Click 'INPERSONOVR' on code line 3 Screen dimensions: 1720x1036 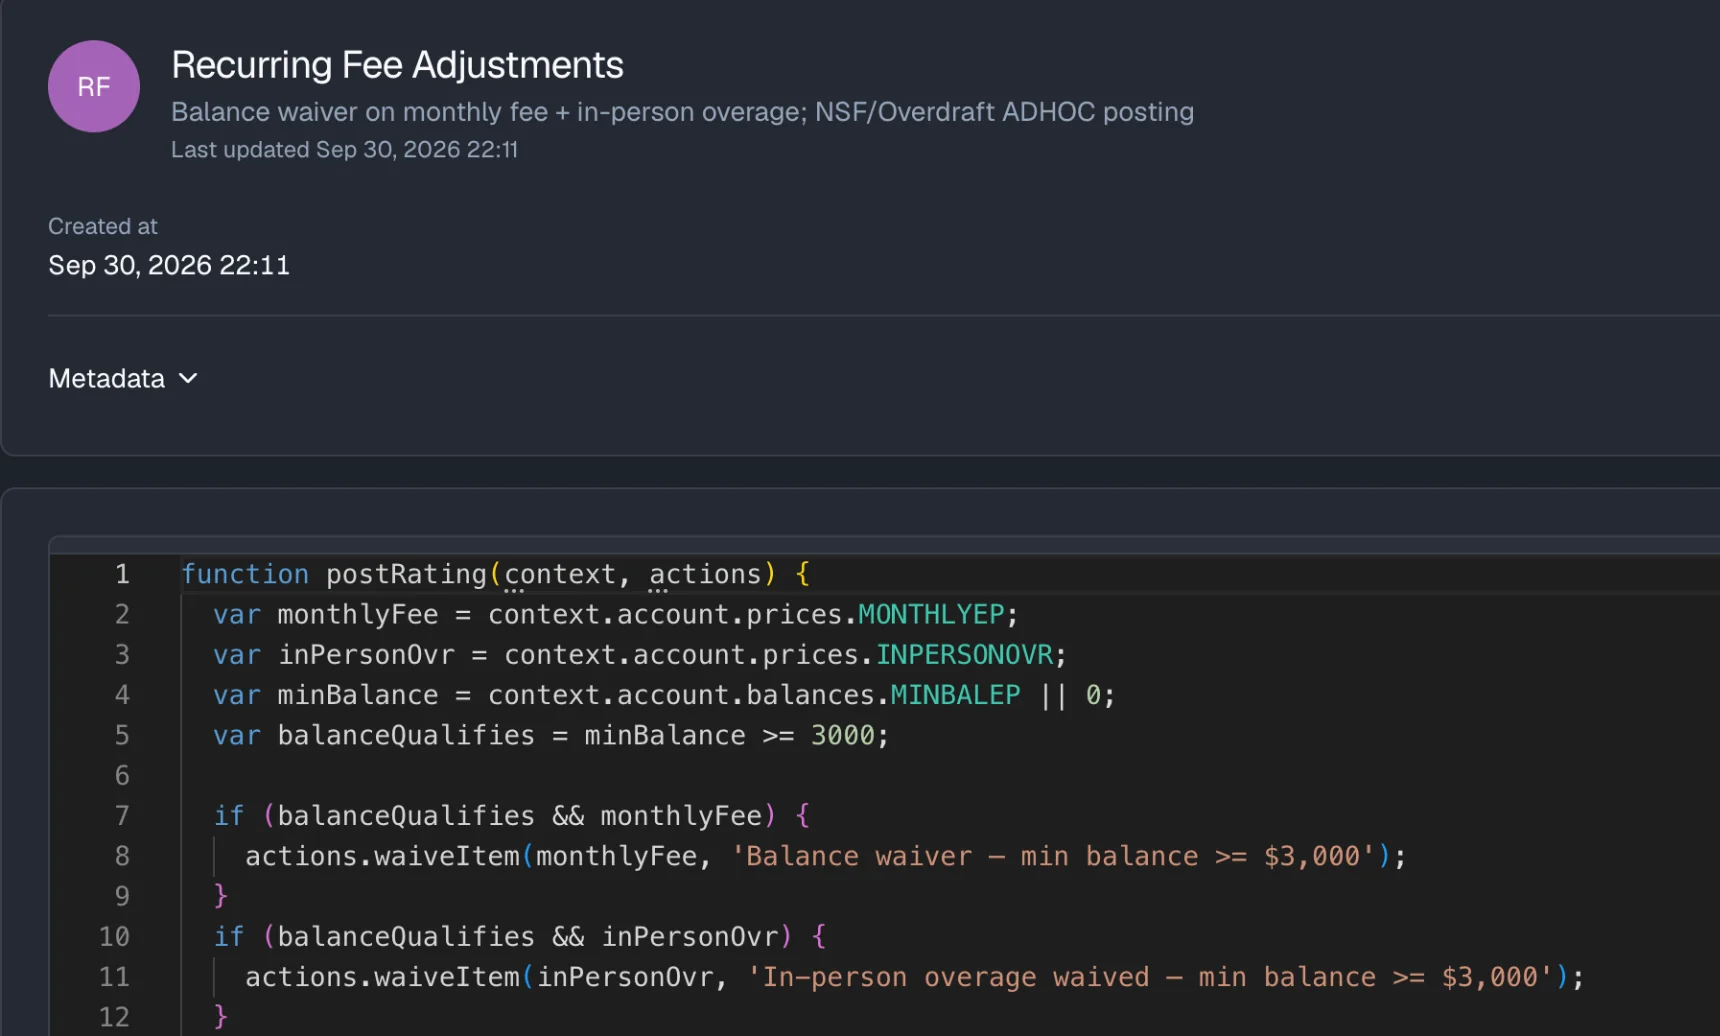click(964, 655)
